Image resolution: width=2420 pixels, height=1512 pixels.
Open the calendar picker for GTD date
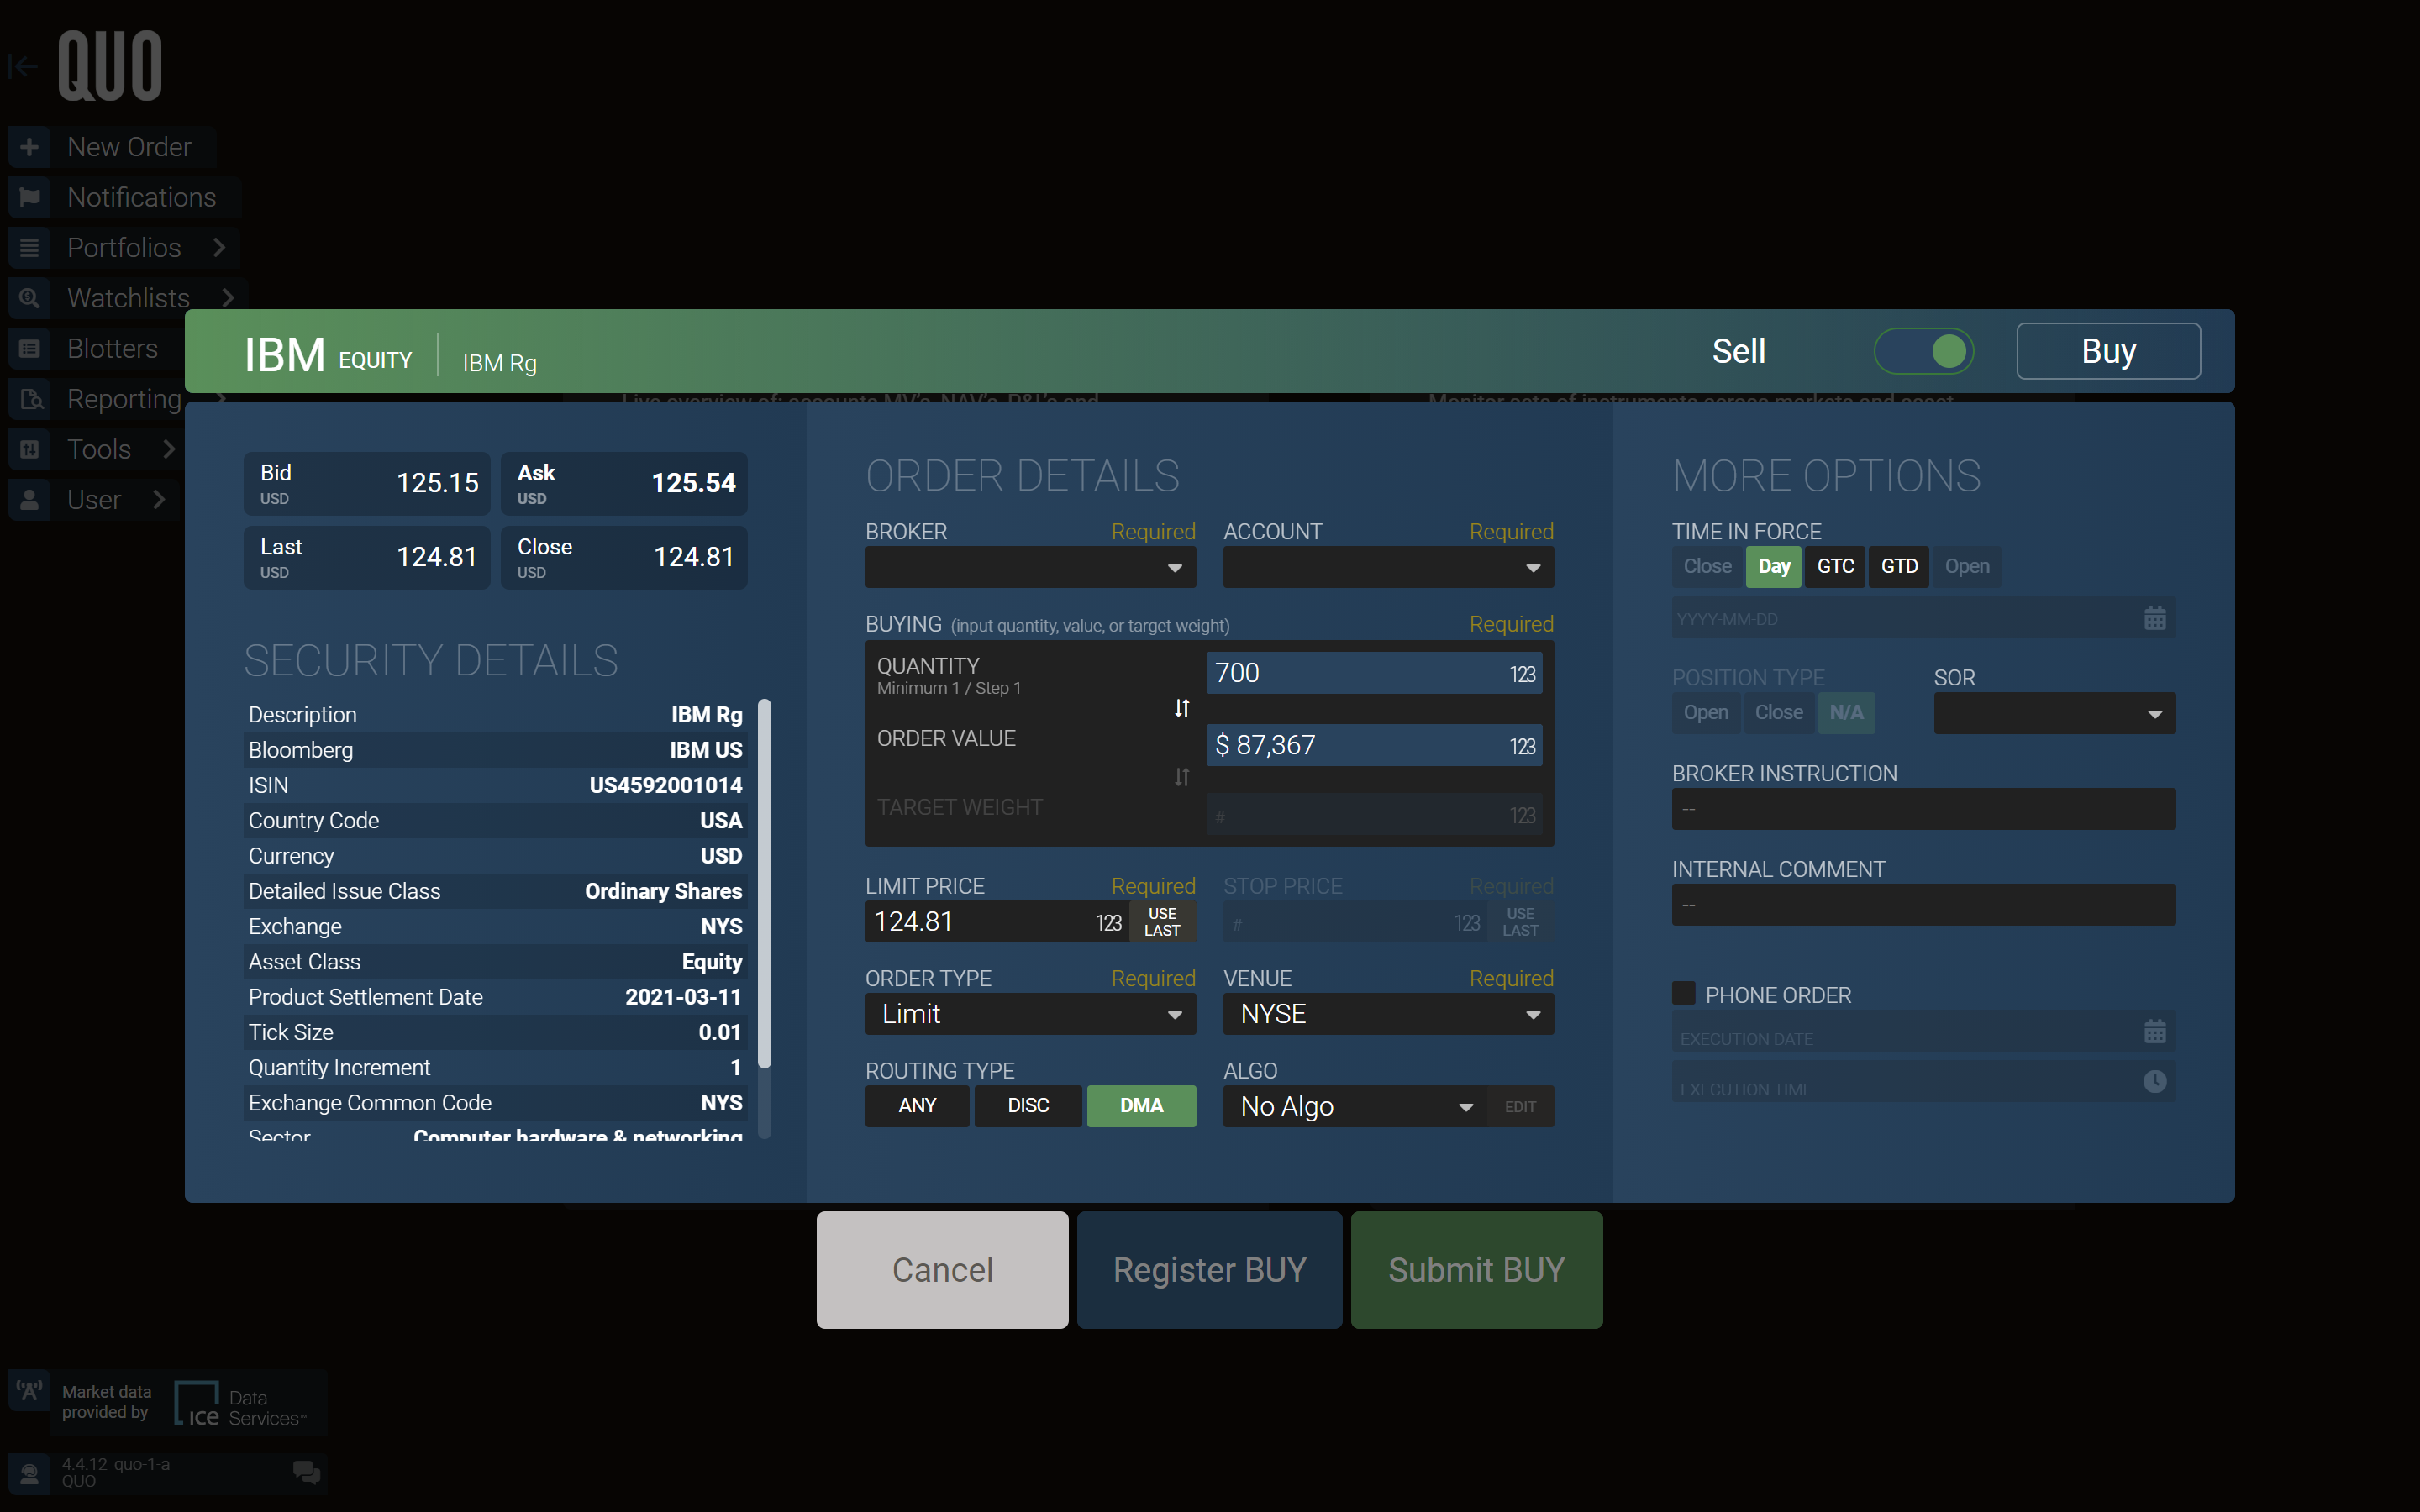[2154, 617]
